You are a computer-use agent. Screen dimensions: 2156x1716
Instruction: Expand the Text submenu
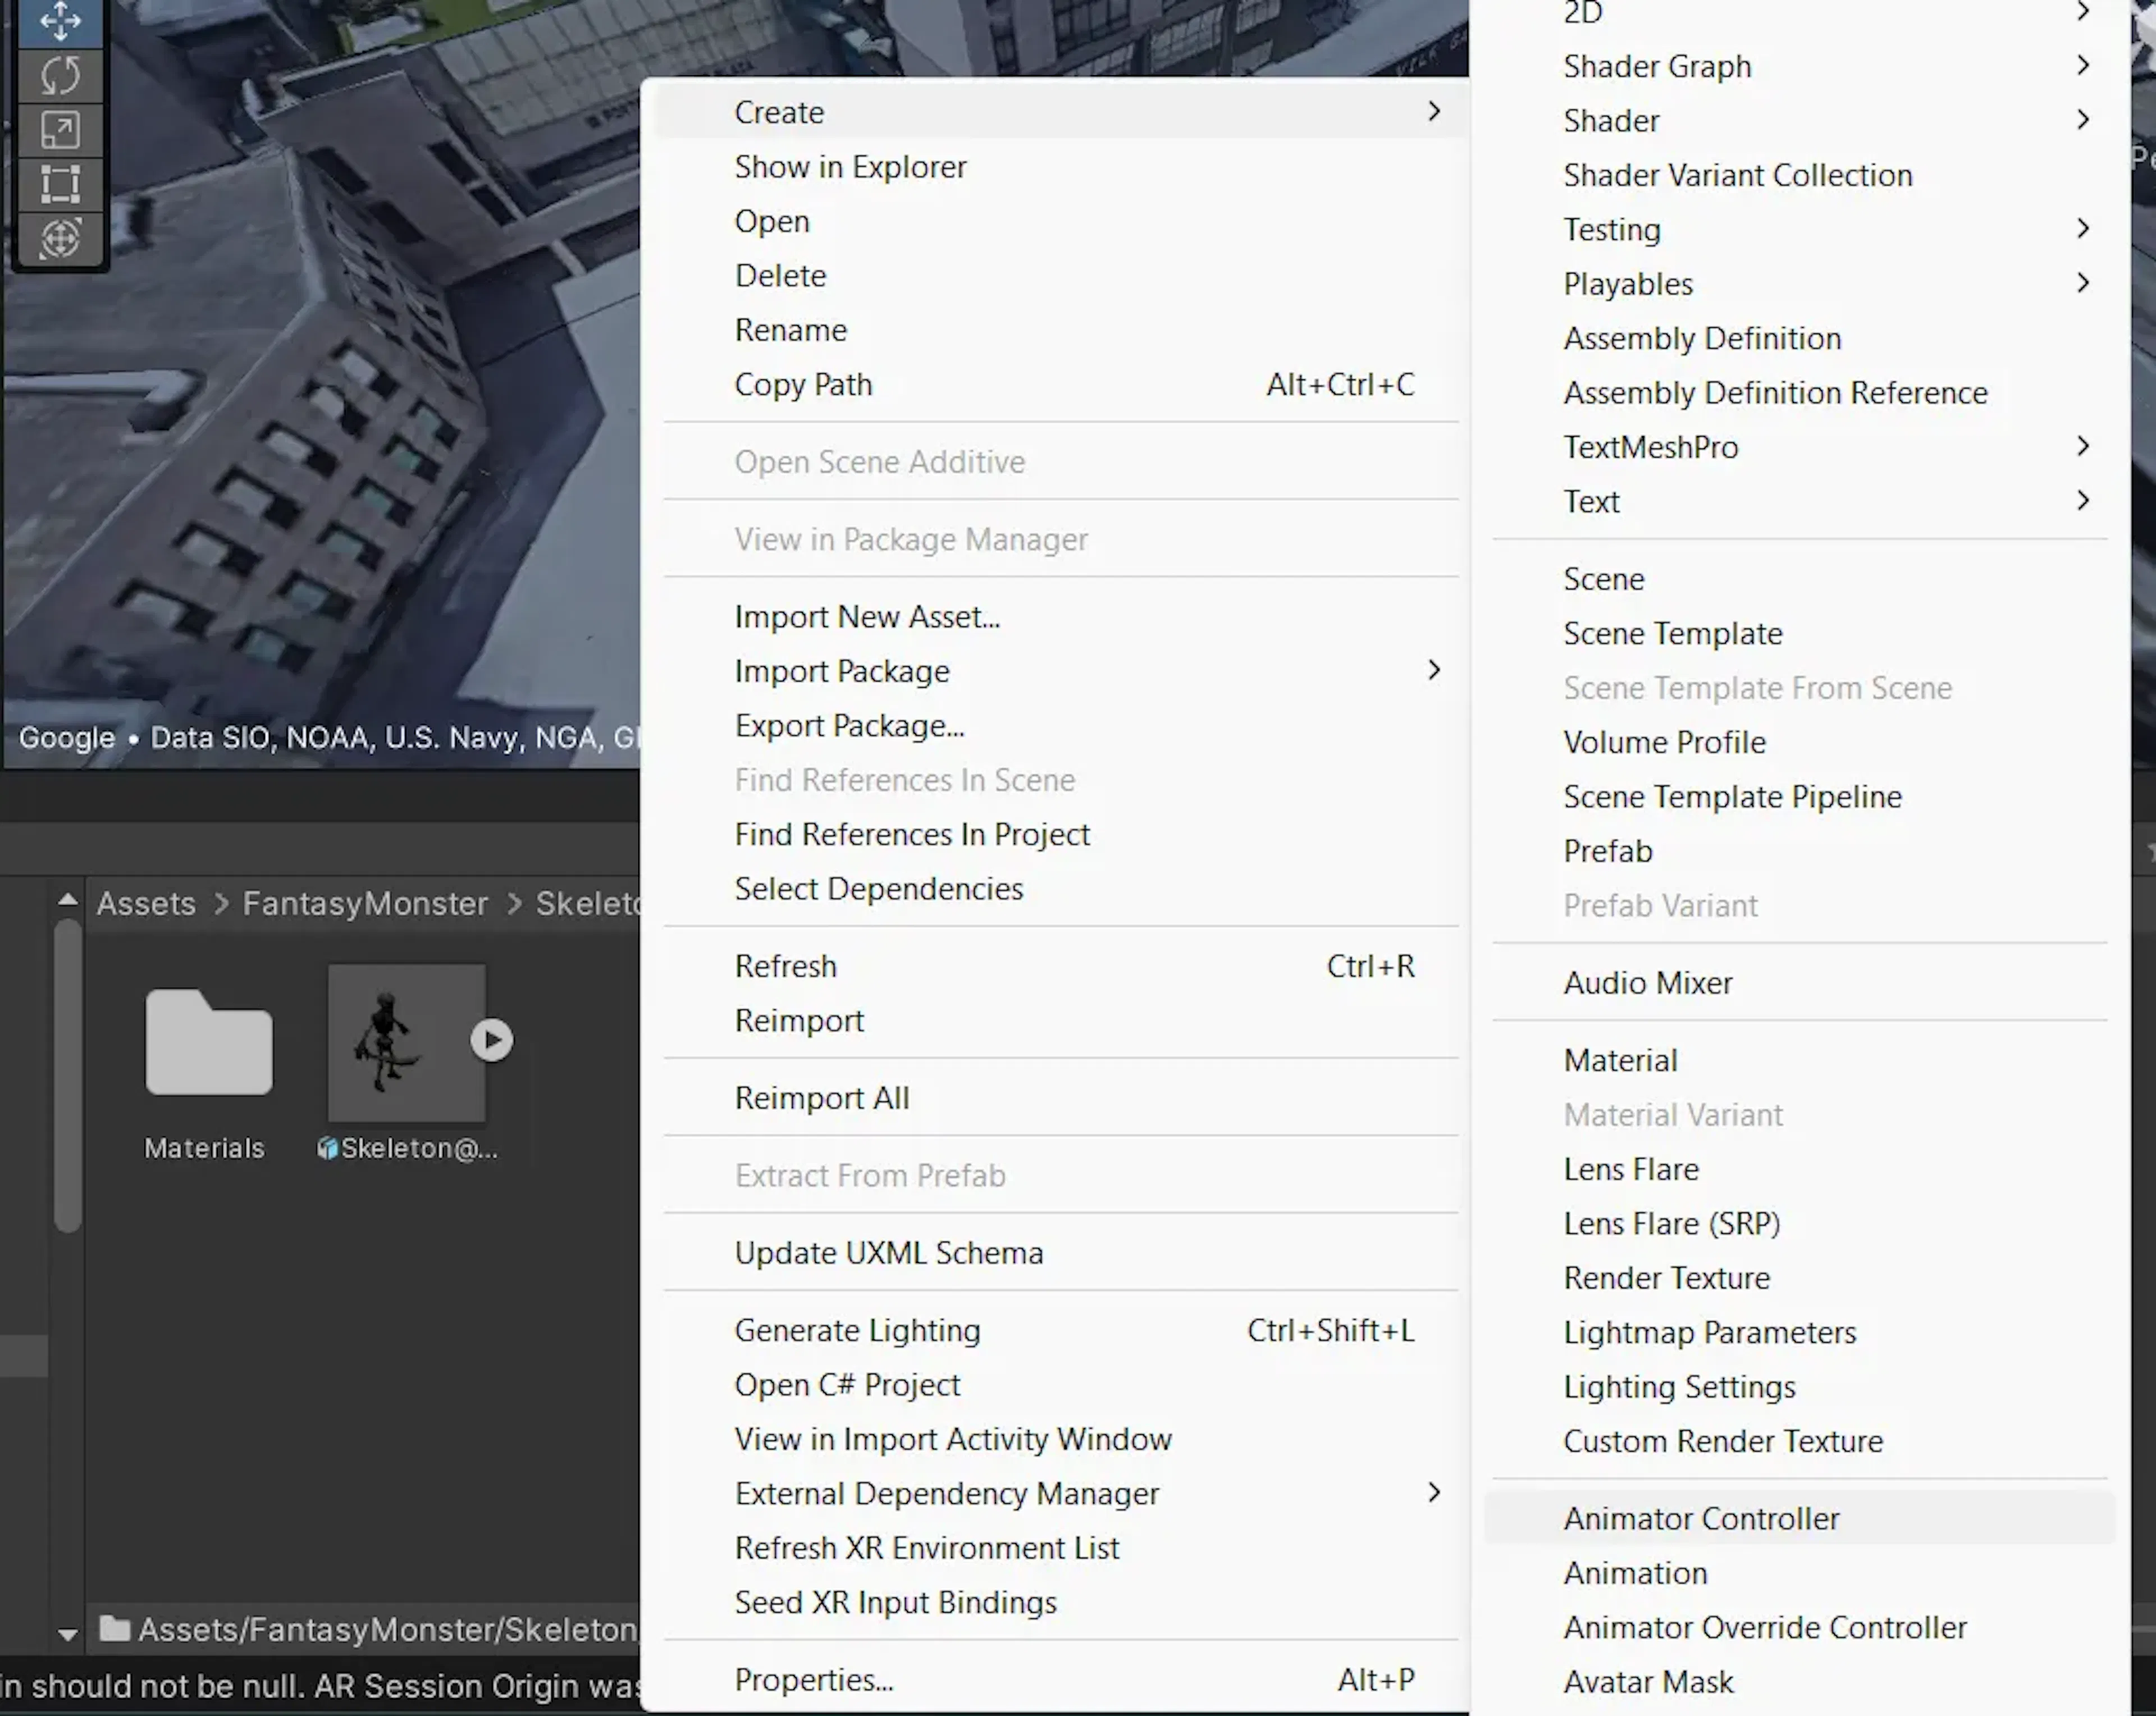pyautogui.click(x=1800, y=502)
